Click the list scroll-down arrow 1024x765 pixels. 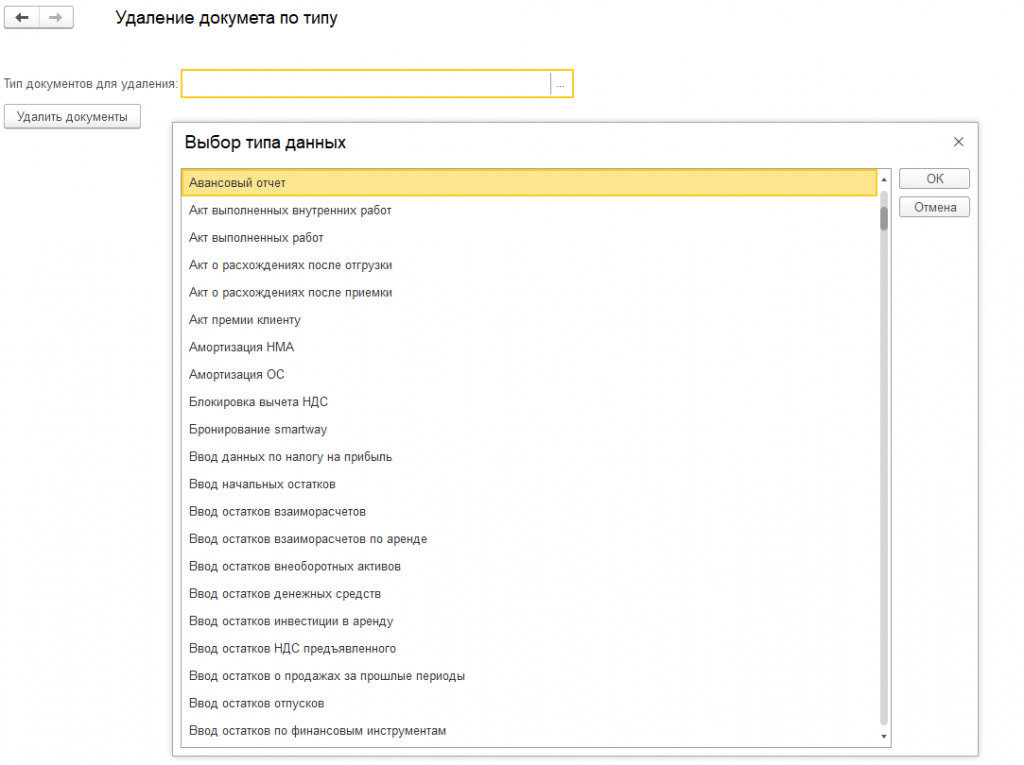tap(884, 736)
